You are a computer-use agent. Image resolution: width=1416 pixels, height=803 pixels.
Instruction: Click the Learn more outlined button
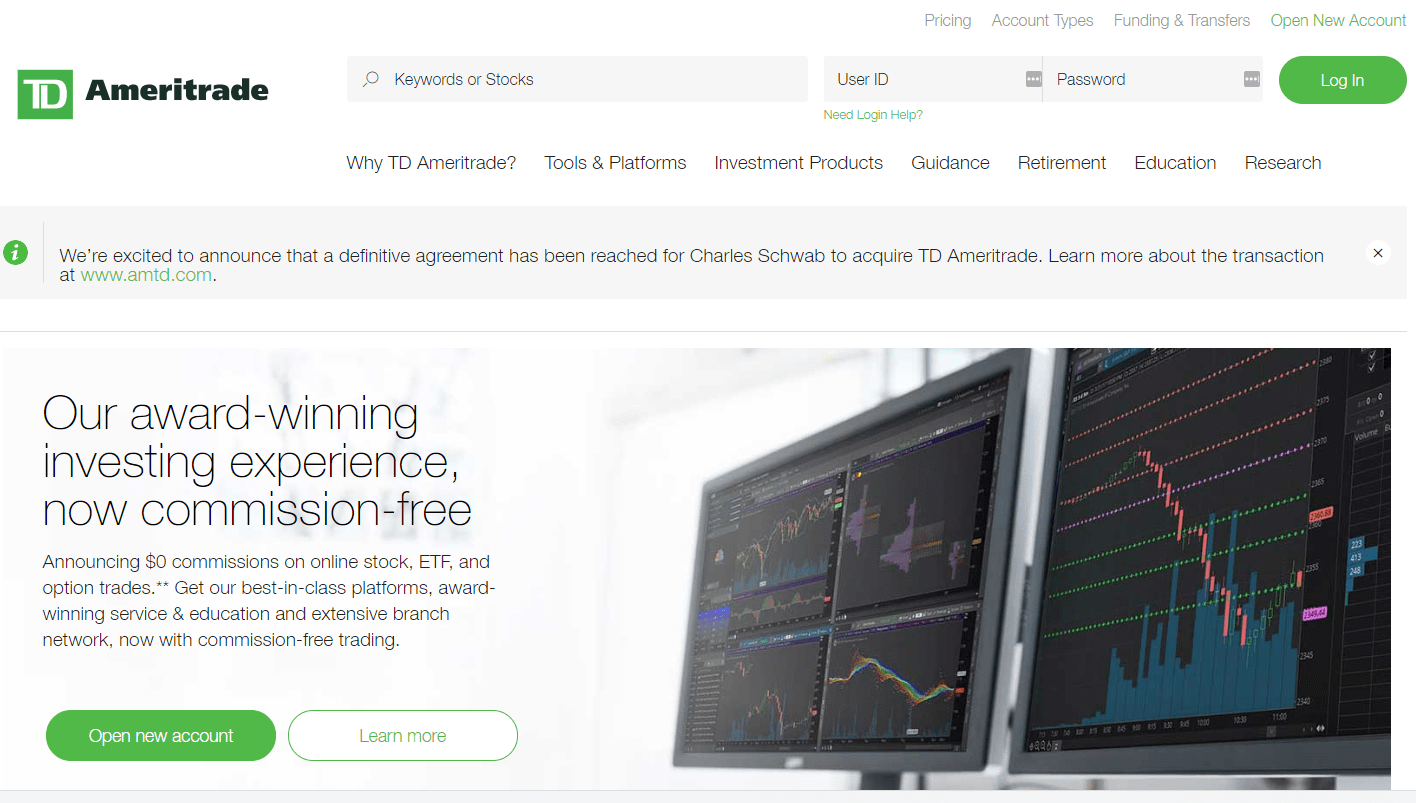pyautogui.click(x=402, y=736)
